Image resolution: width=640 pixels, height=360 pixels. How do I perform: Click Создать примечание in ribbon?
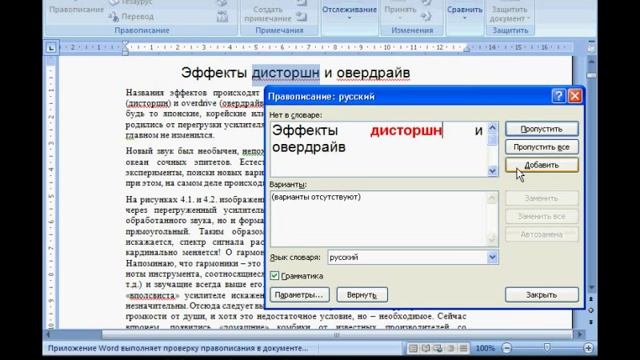267,13
